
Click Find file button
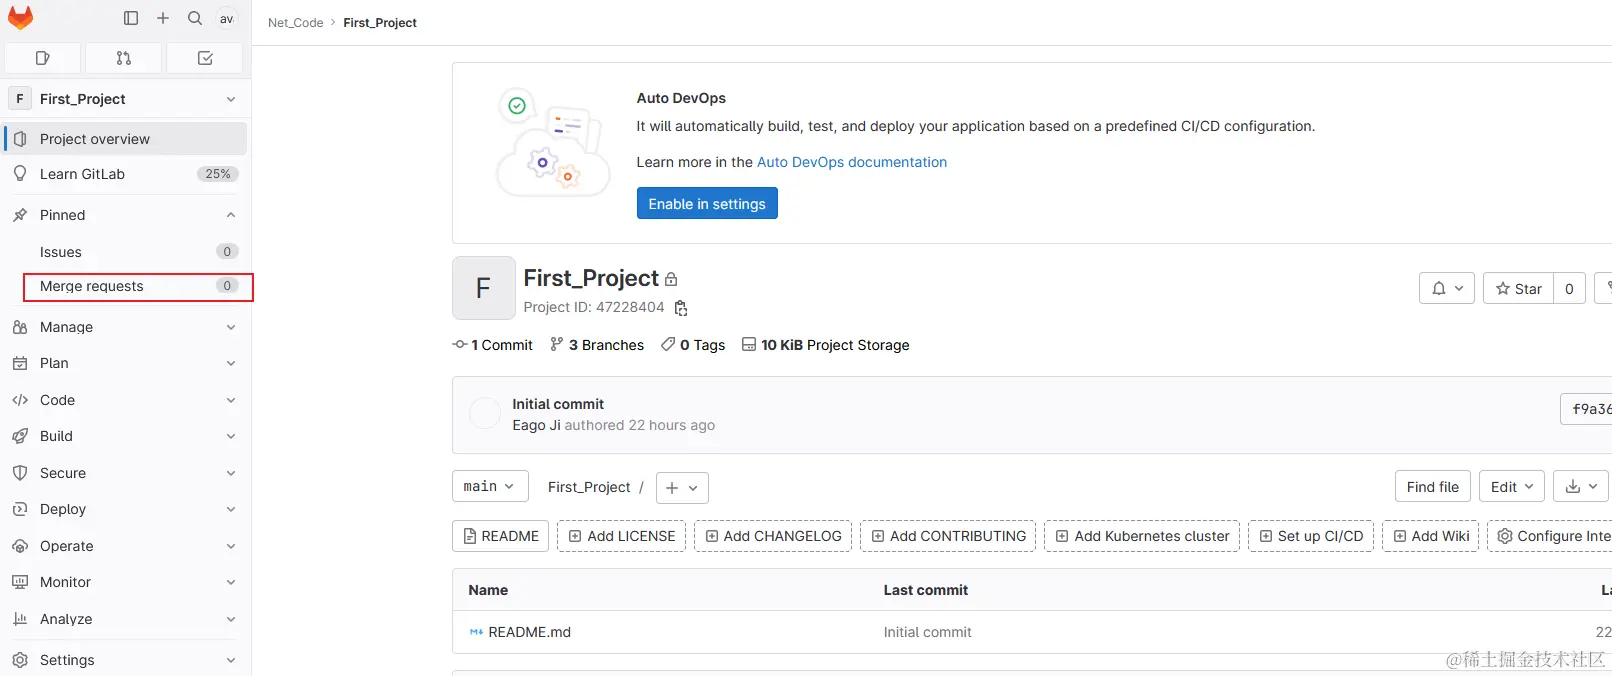pyautogui.click(x=1433, y=486)
